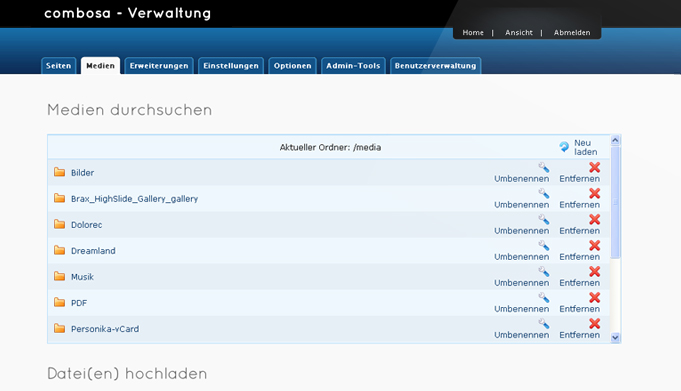Click the Neu laden link
The image size is (681, 391).
(585, 147)
